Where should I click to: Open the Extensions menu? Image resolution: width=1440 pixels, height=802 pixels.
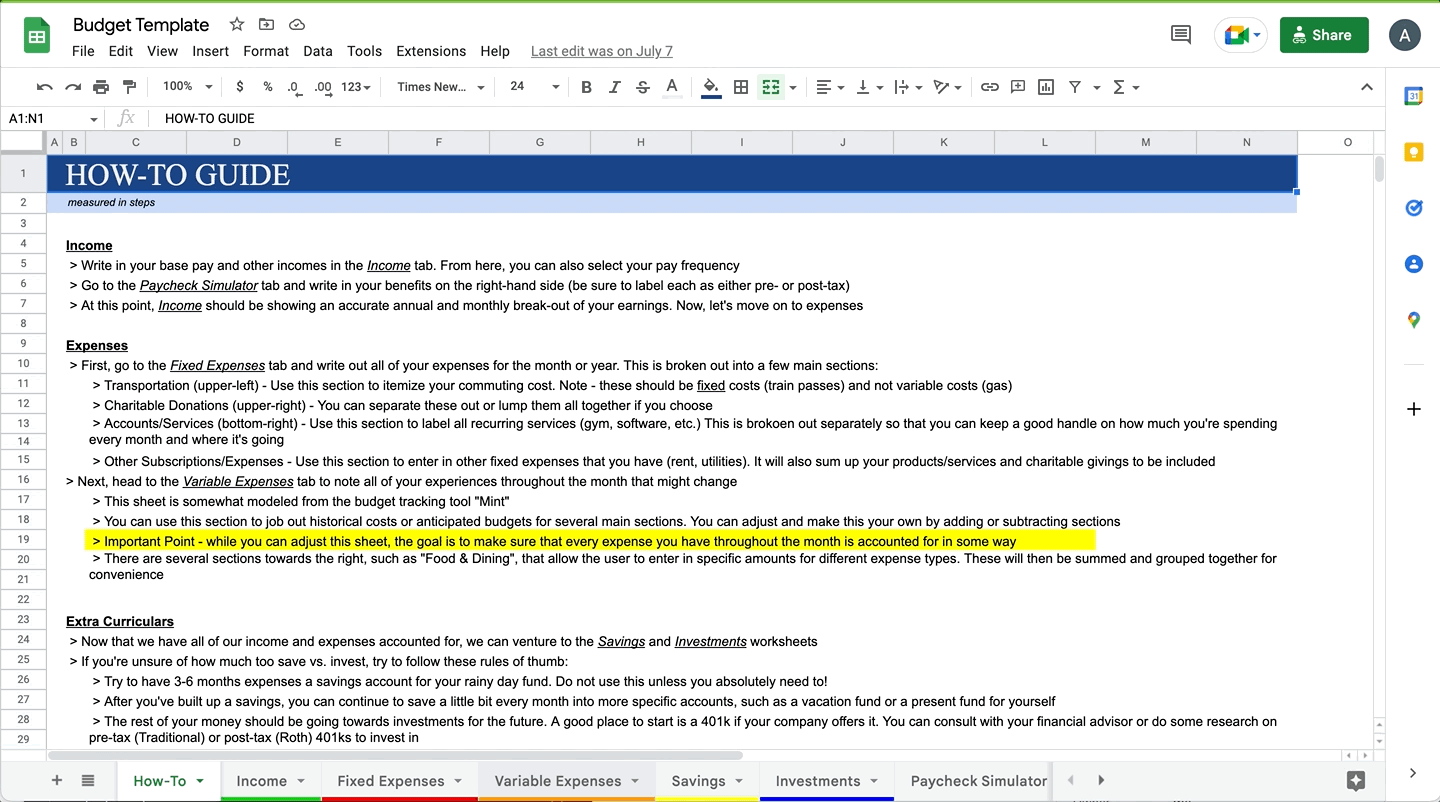[x=431, y=51]
